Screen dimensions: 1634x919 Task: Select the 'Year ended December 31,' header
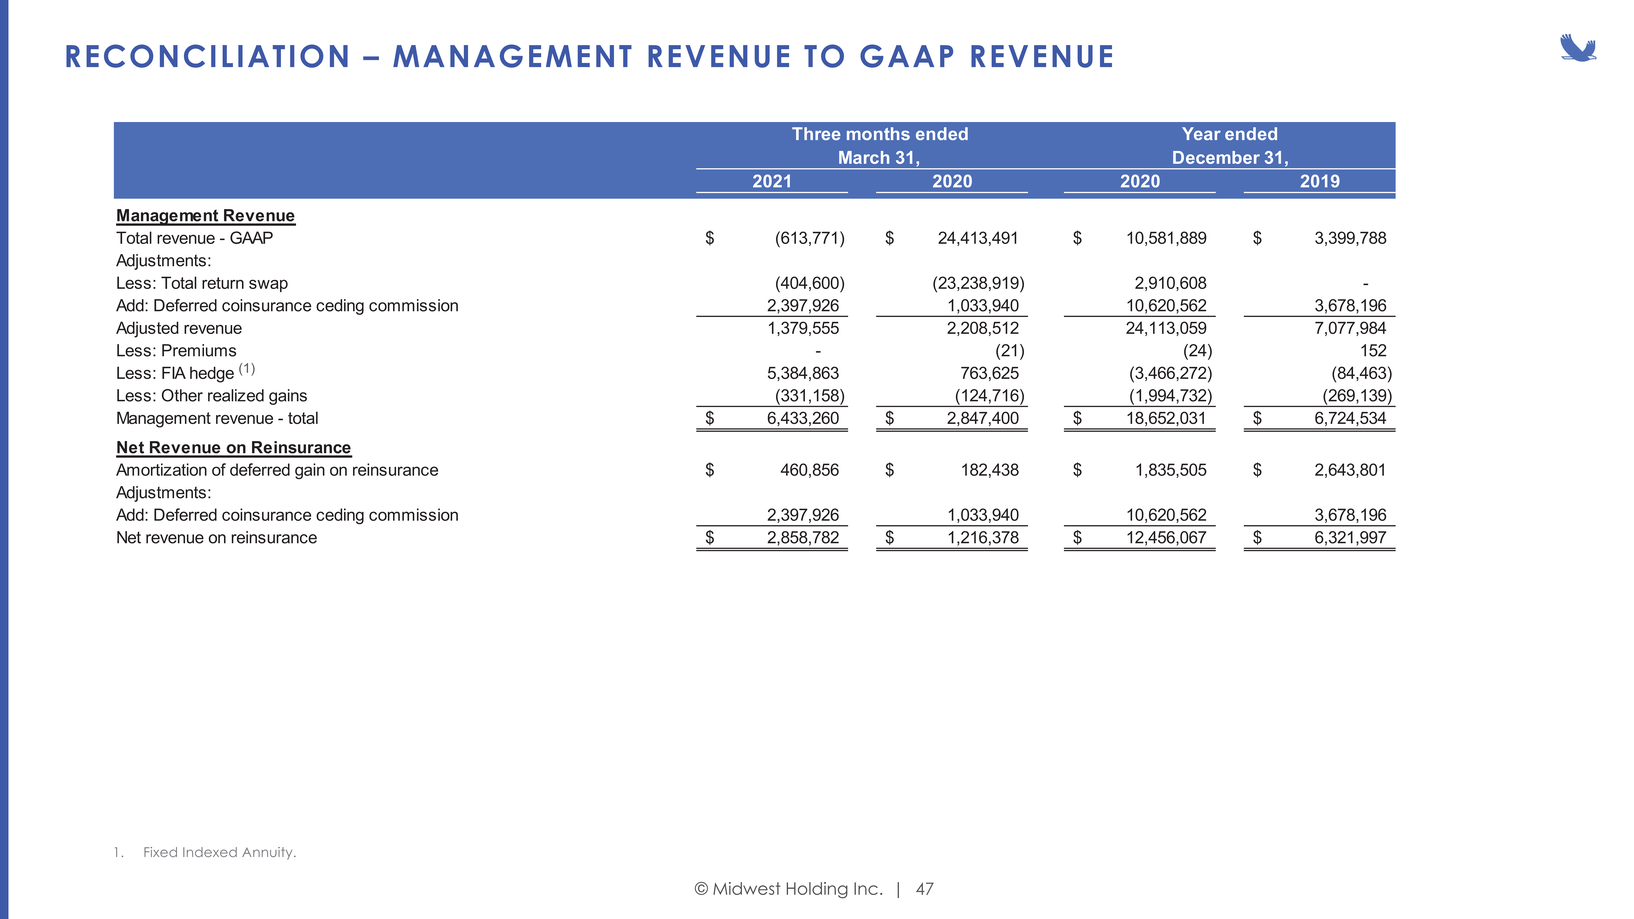point(1230,146)
